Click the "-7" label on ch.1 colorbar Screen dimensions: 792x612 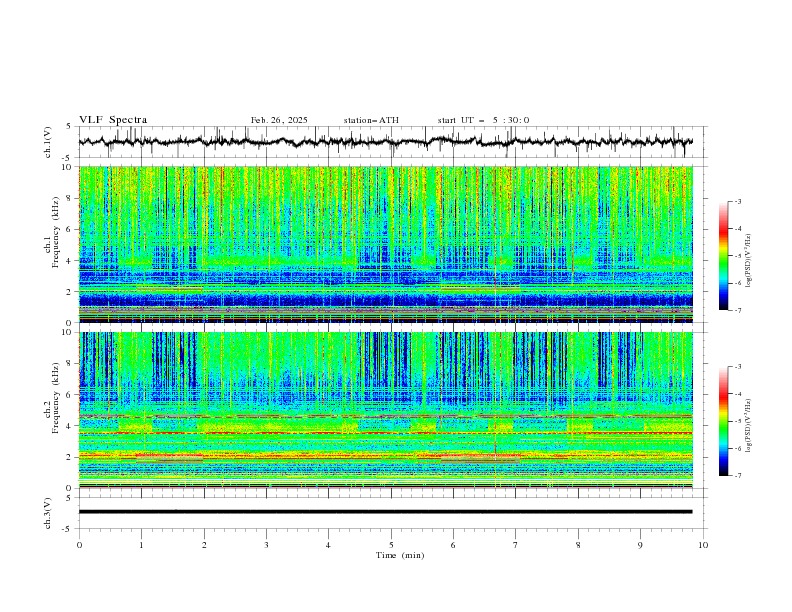[x=737, y=311]
